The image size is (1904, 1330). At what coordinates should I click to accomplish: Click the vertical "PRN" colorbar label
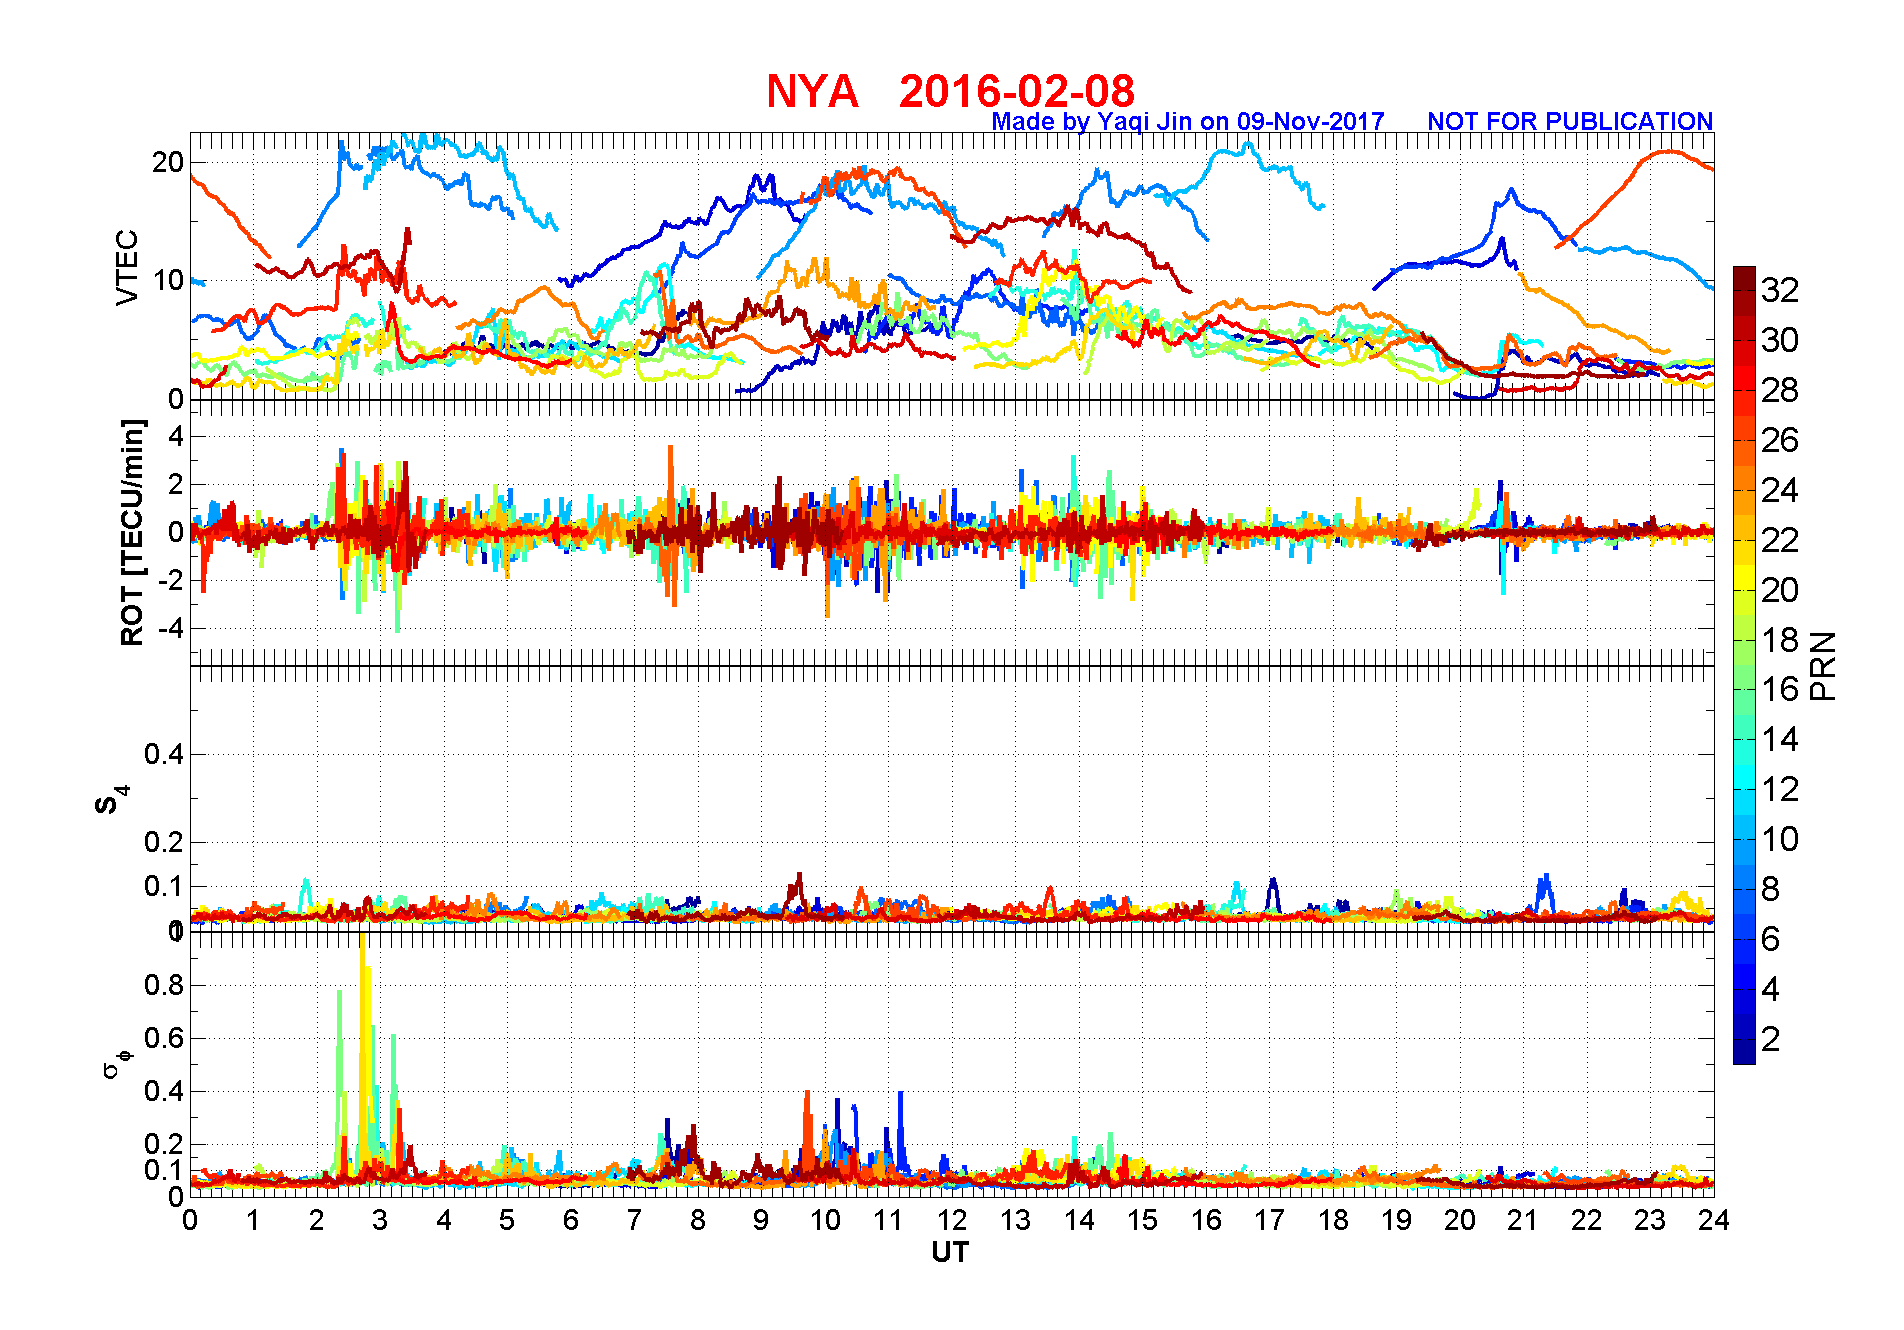tap(1824, 666)
